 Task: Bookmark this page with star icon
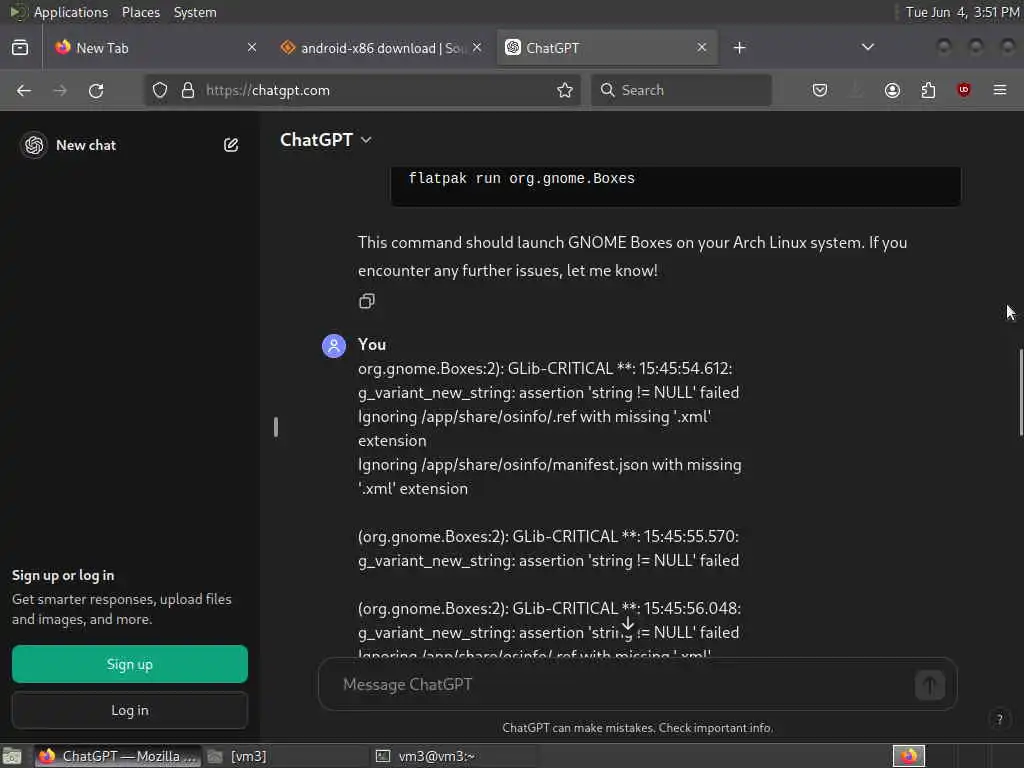click(565, 90)
